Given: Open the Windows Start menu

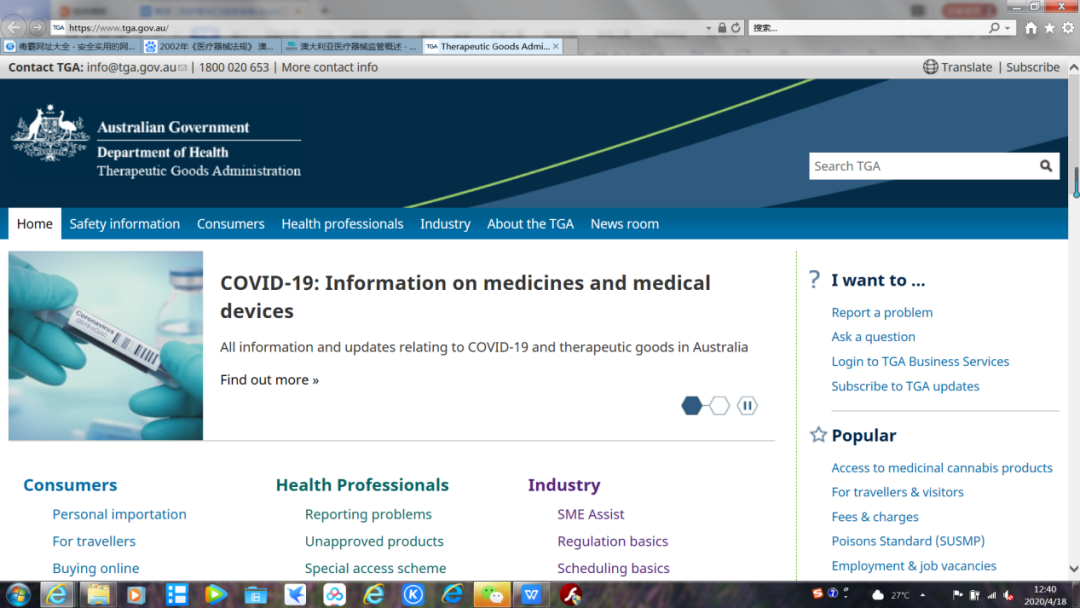Looking at the screenshot, I should coord(18,595).
